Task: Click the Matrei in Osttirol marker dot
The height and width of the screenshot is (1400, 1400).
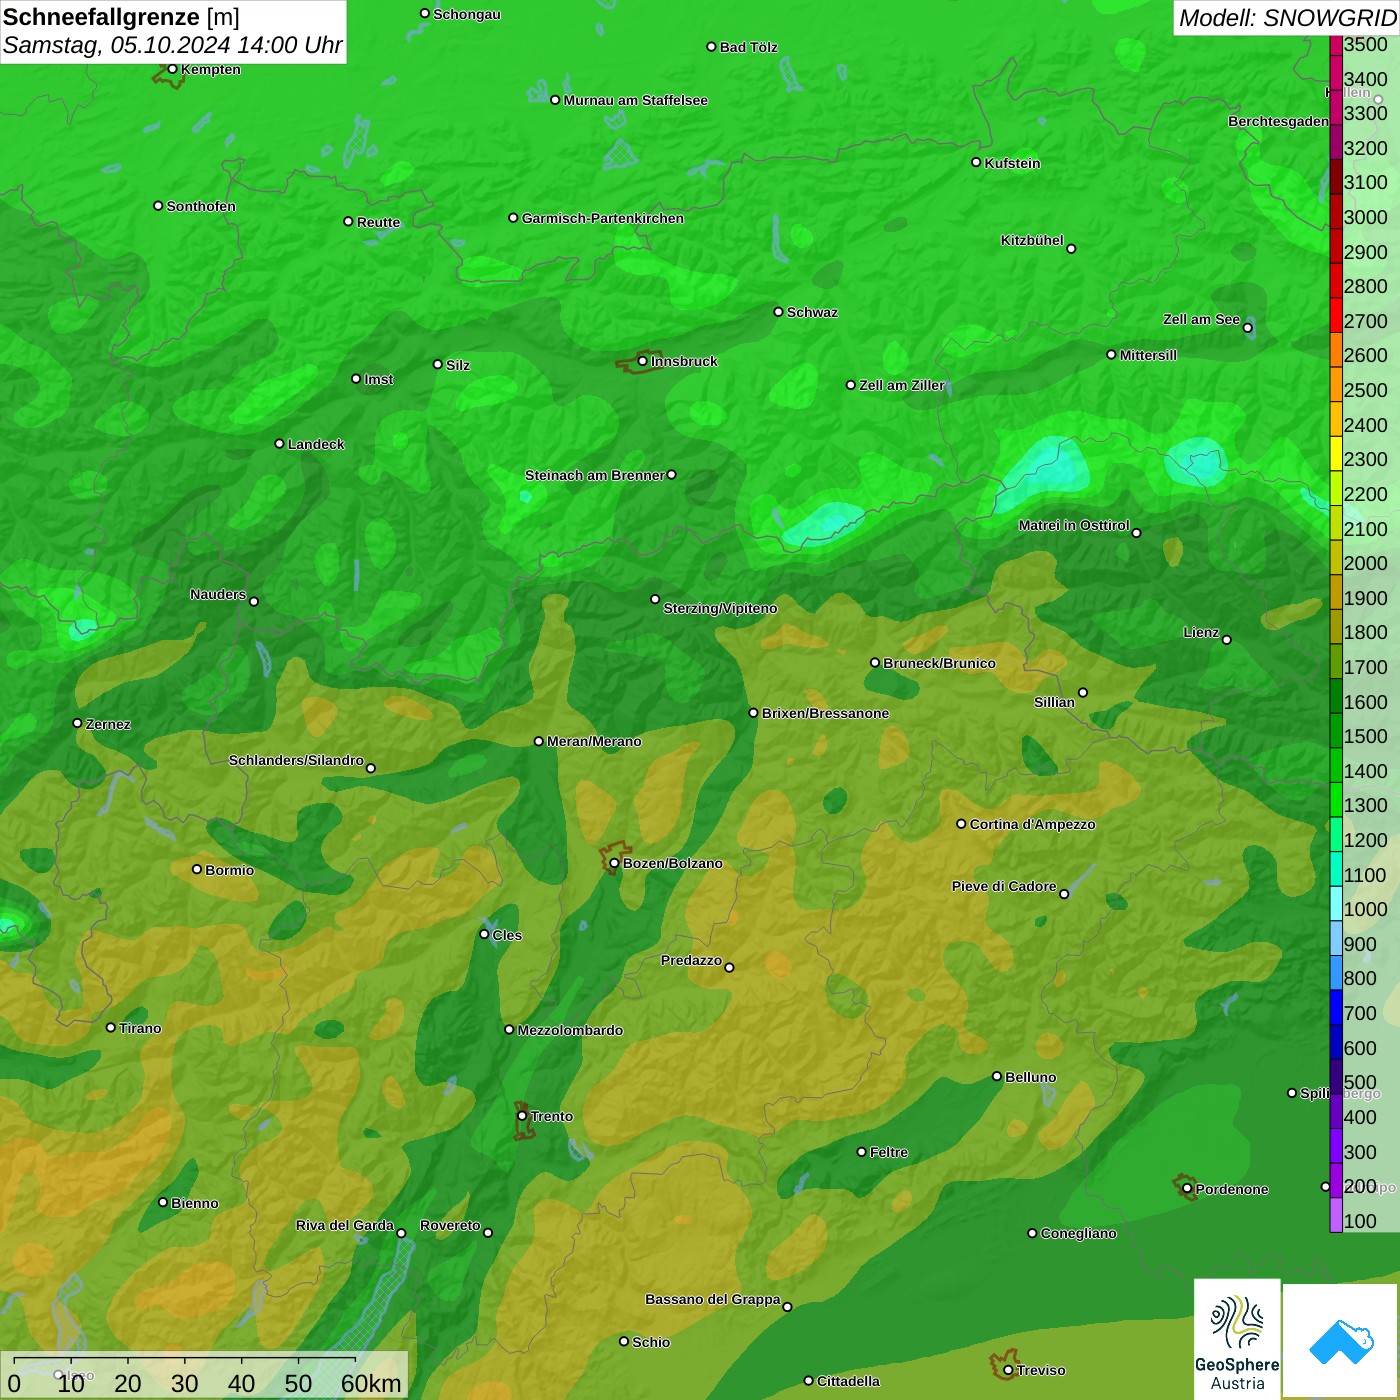Action: pos(1136,533)
